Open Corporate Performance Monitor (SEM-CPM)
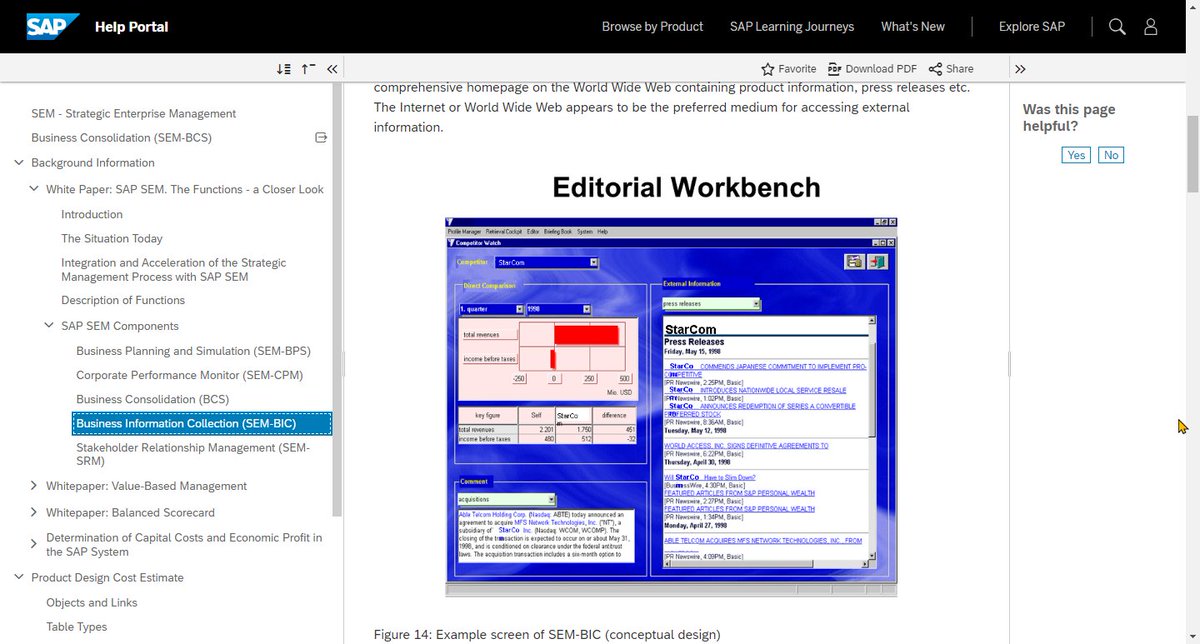1200x644 pixels. 189,375
